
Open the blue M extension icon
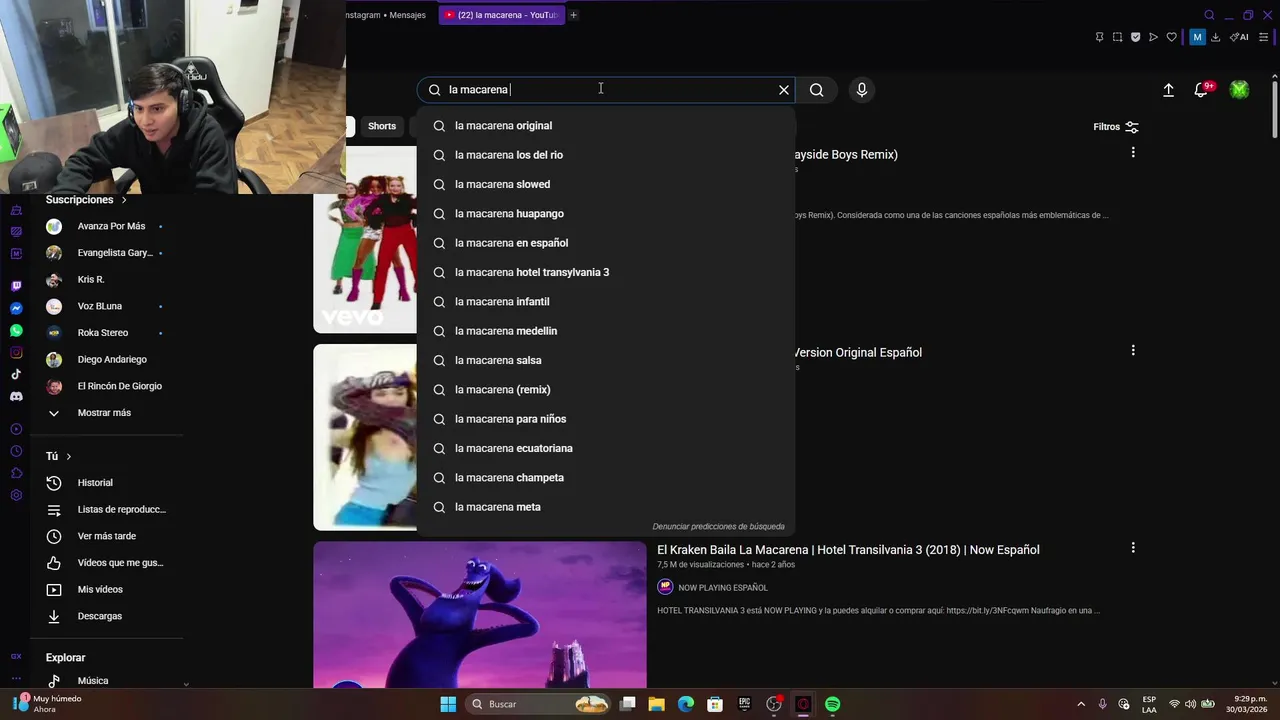coord(1197,37)
